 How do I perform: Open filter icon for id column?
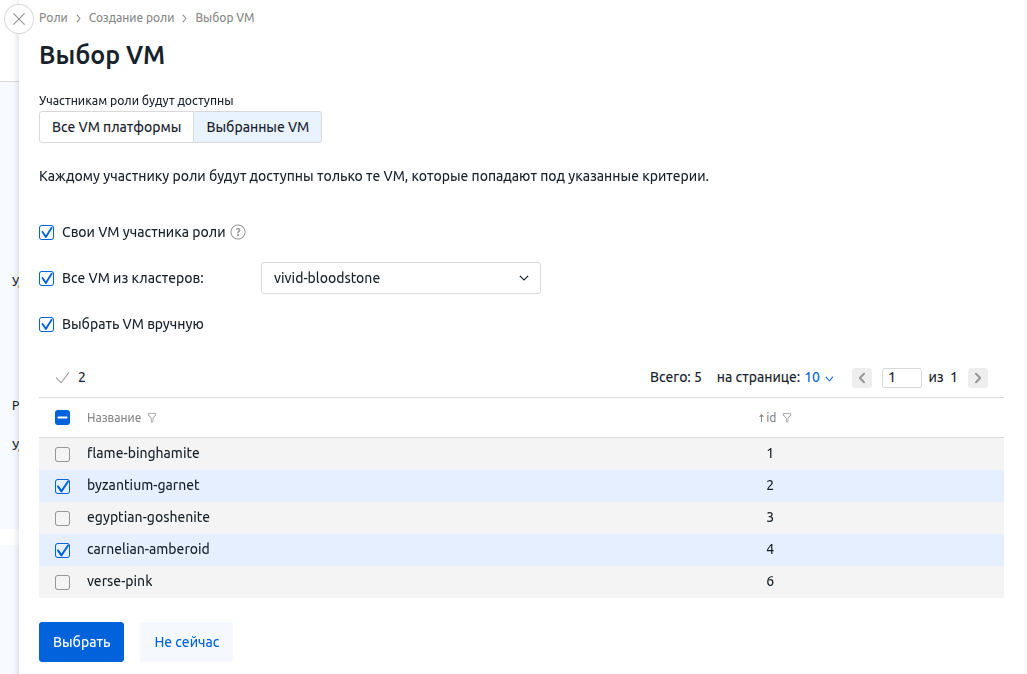pyautogui.click(x=787, y=418)
